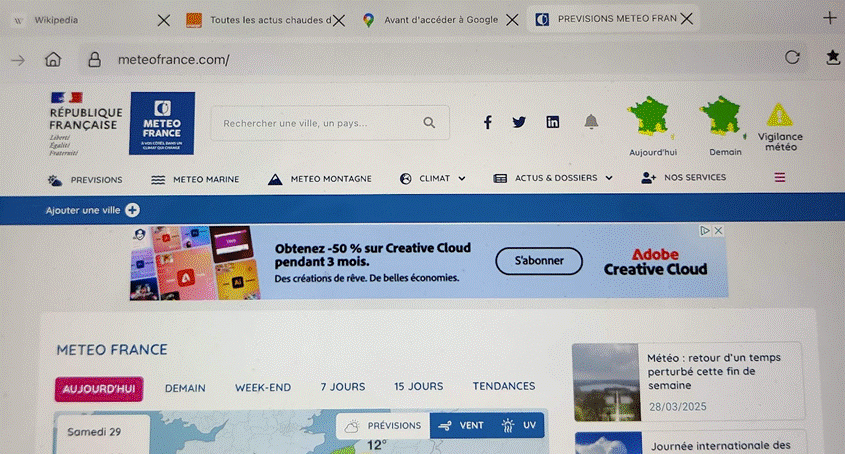Close the PREVISIONS METEO FRANCE tab
This screenshot has width=845, height=454.
(687, 19)
